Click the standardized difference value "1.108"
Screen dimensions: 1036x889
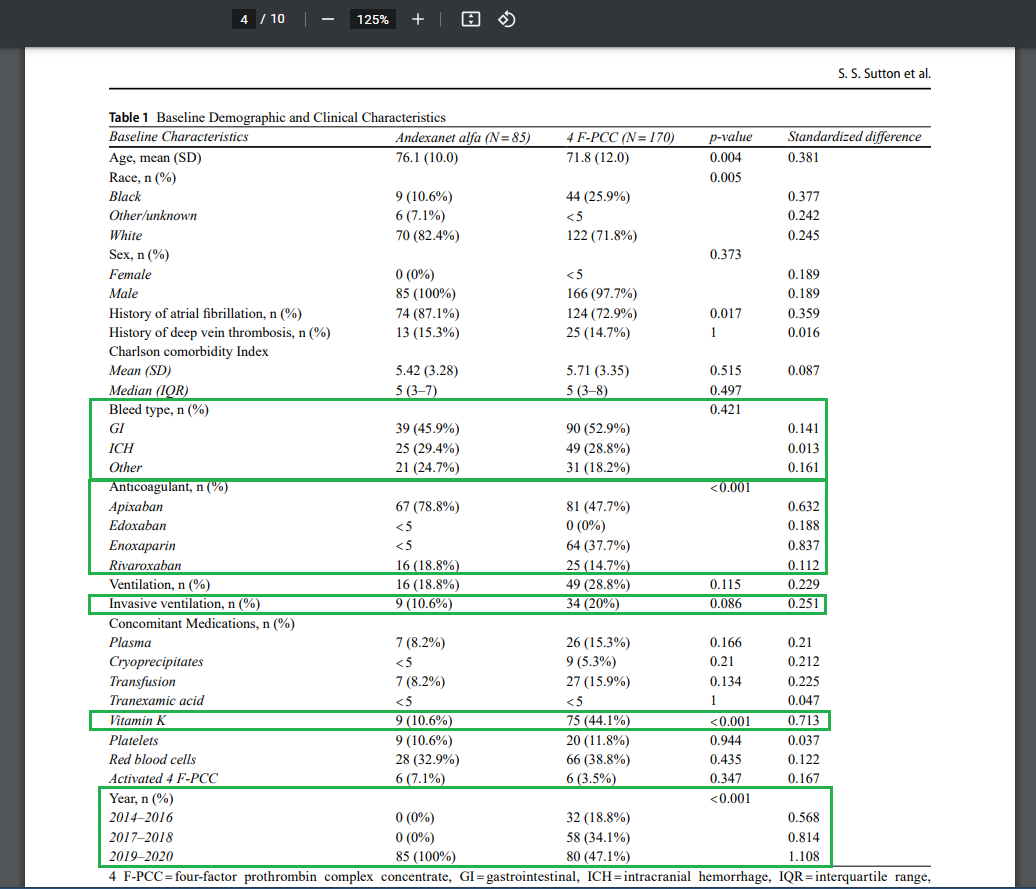click(x=803, y=857)
